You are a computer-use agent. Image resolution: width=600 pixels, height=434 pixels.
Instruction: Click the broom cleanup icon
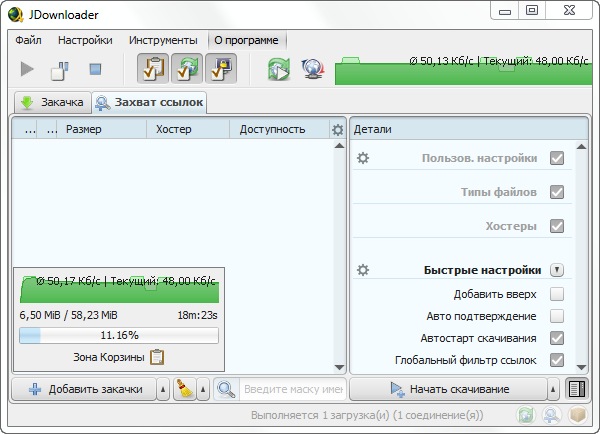[184, 389]
